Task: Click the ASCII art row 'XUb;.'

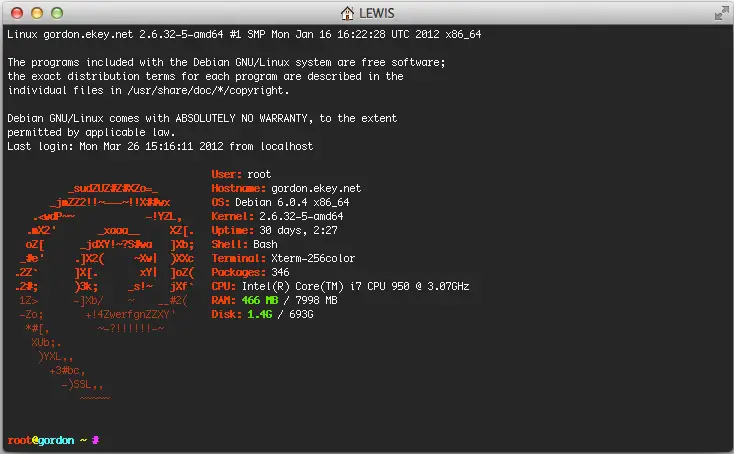Action: 46,343
